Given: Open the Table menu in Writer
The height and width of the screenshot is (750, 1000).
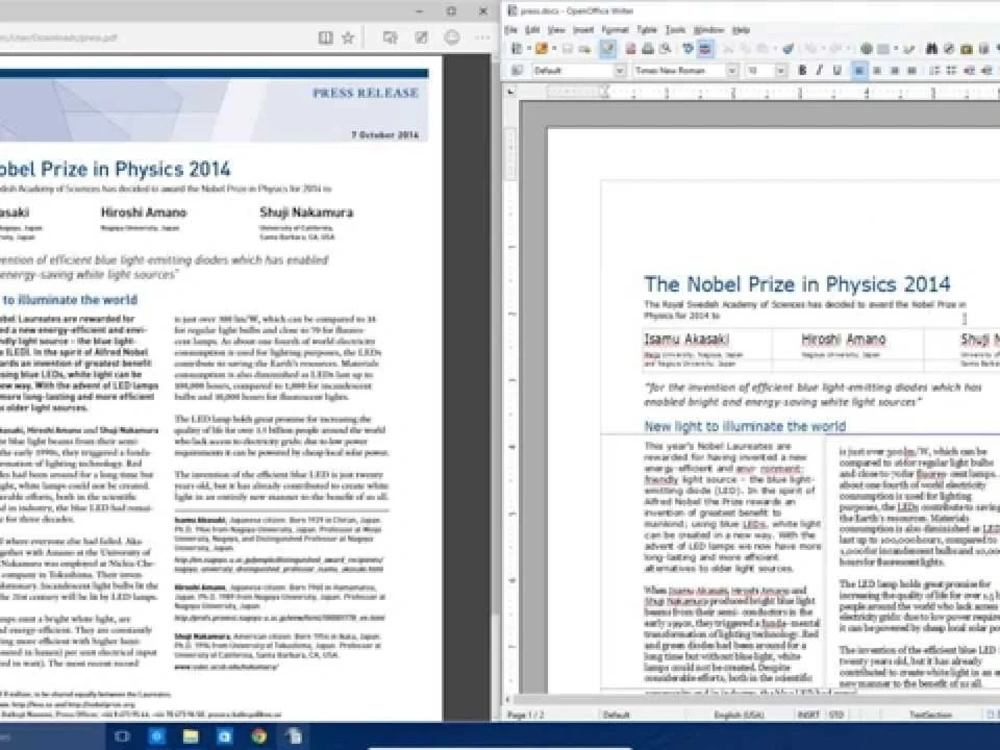Looking at the screenshot, I should [x=647, y=30].
